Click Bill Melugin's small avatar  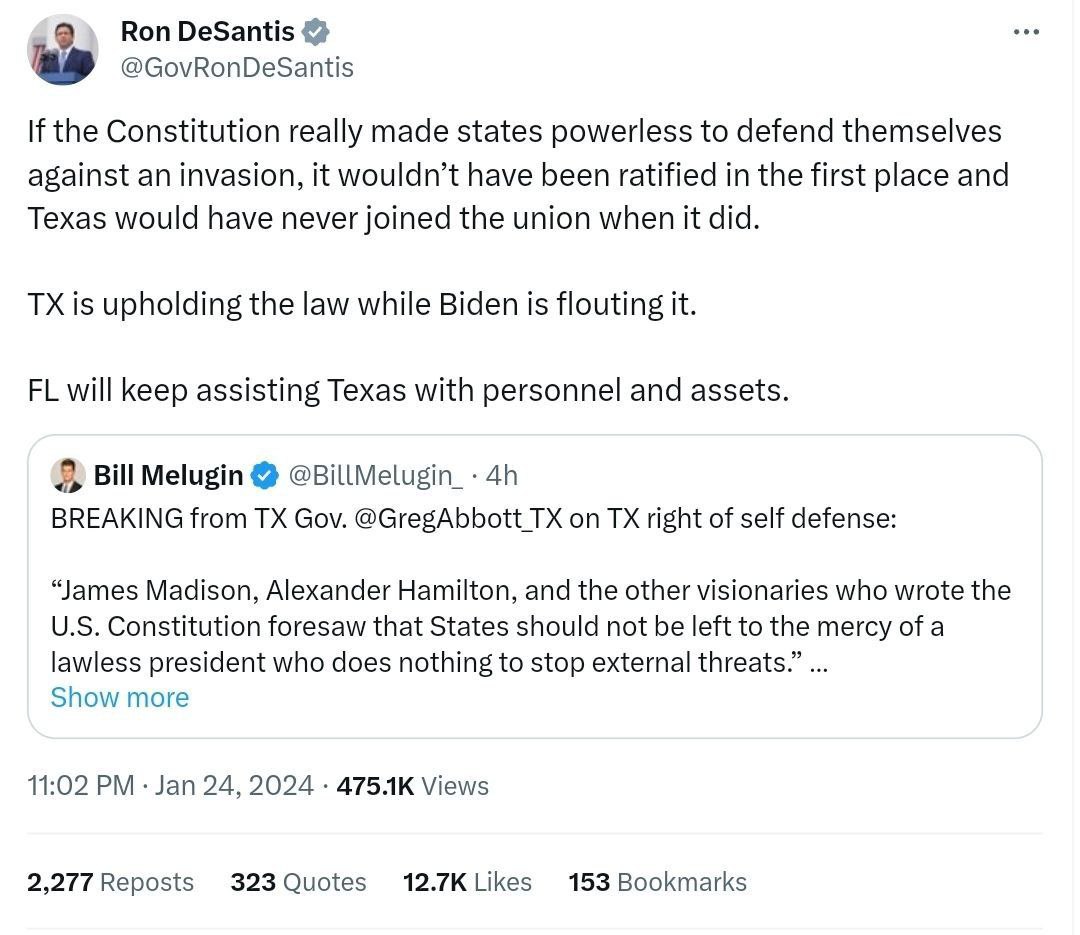[x=68, y=476]
